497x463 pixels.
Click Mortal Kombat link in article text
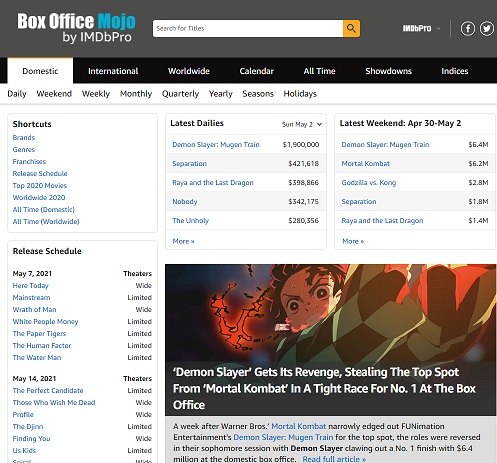click(x=299, y=426)
